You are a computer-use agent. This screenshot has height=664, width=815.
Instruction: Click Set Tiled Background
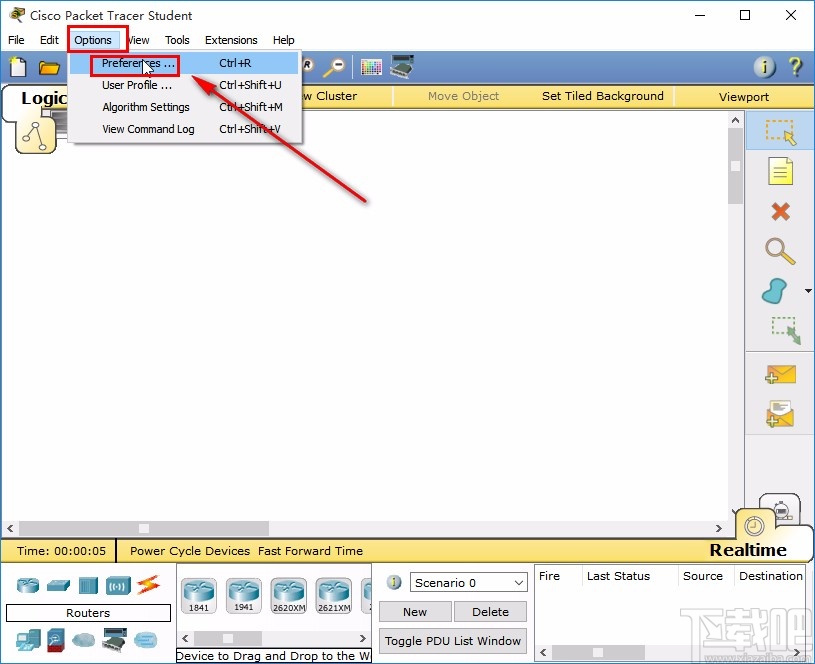(603, 96)
